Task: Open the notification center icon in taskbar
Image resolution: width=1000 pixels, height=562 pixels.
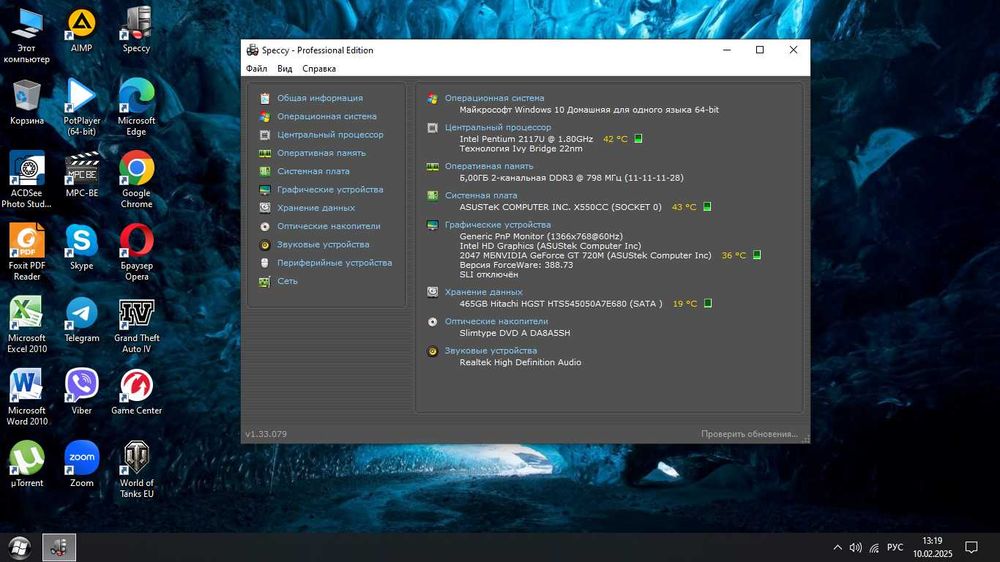Action: (971, 547)
